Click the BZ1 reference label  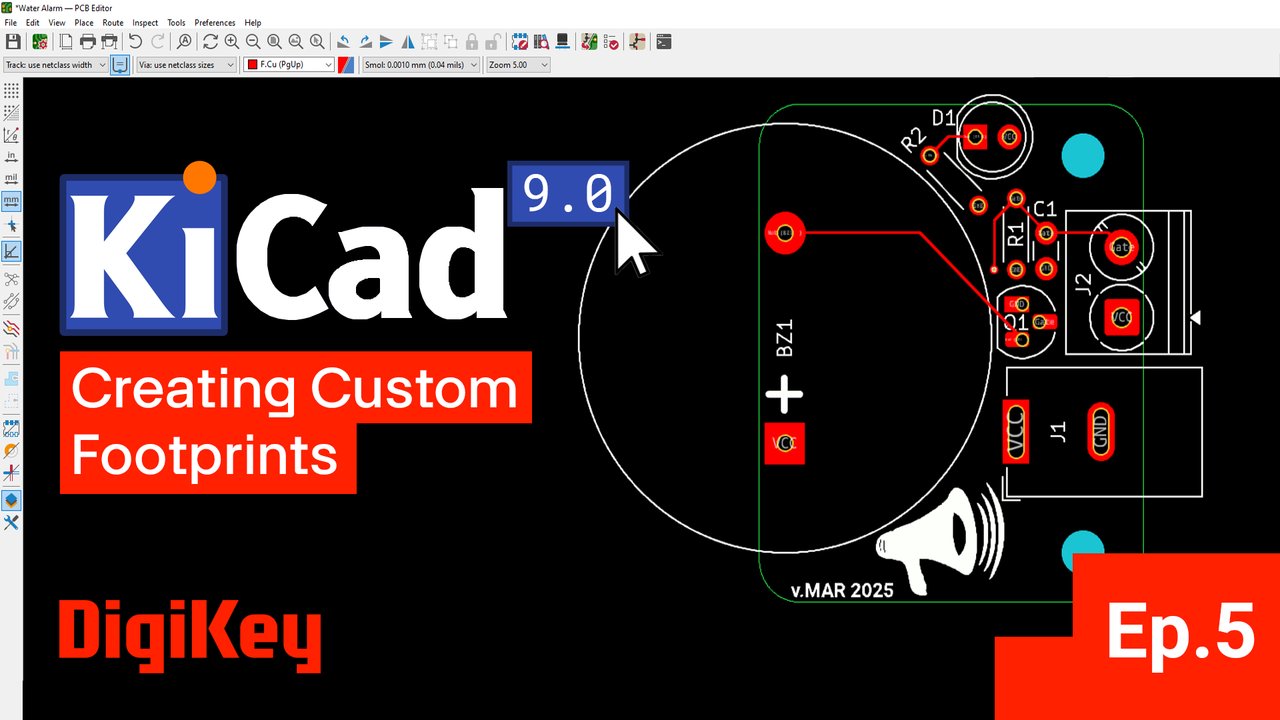[x=785, y=339]
